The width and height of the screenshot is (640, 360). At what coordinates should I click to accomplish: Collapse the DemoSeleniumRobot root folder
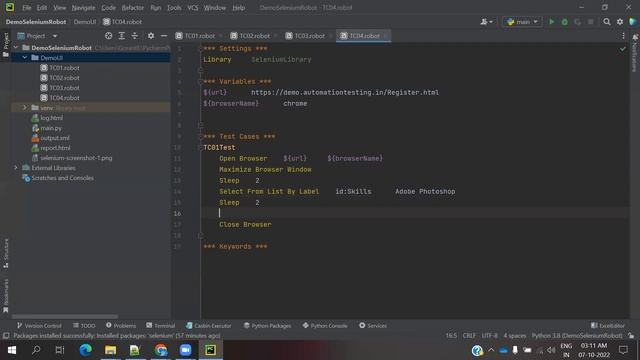(x=16, y=48)
